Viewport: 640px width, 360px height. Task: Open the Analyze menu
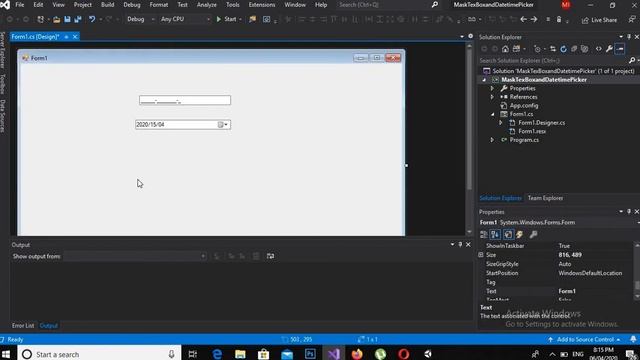(207, 5)
